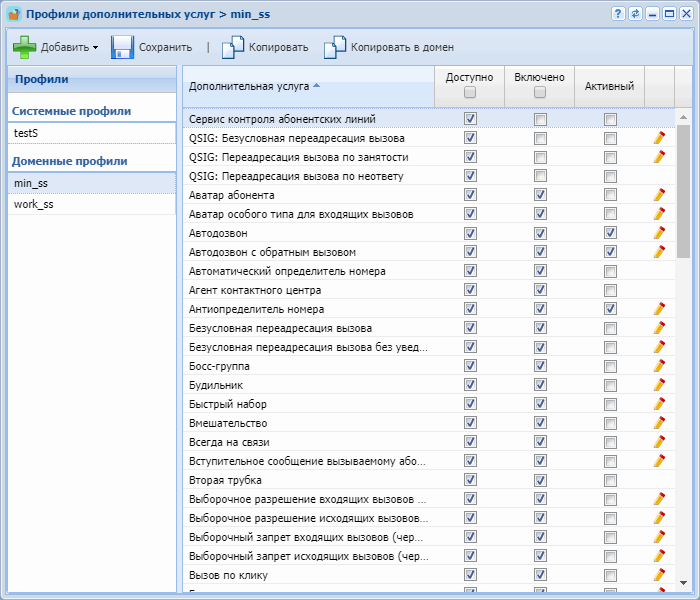This screenshot has width=700, height=600.
Task: Click the Copy to domain icon
Action: coord(335,47)
